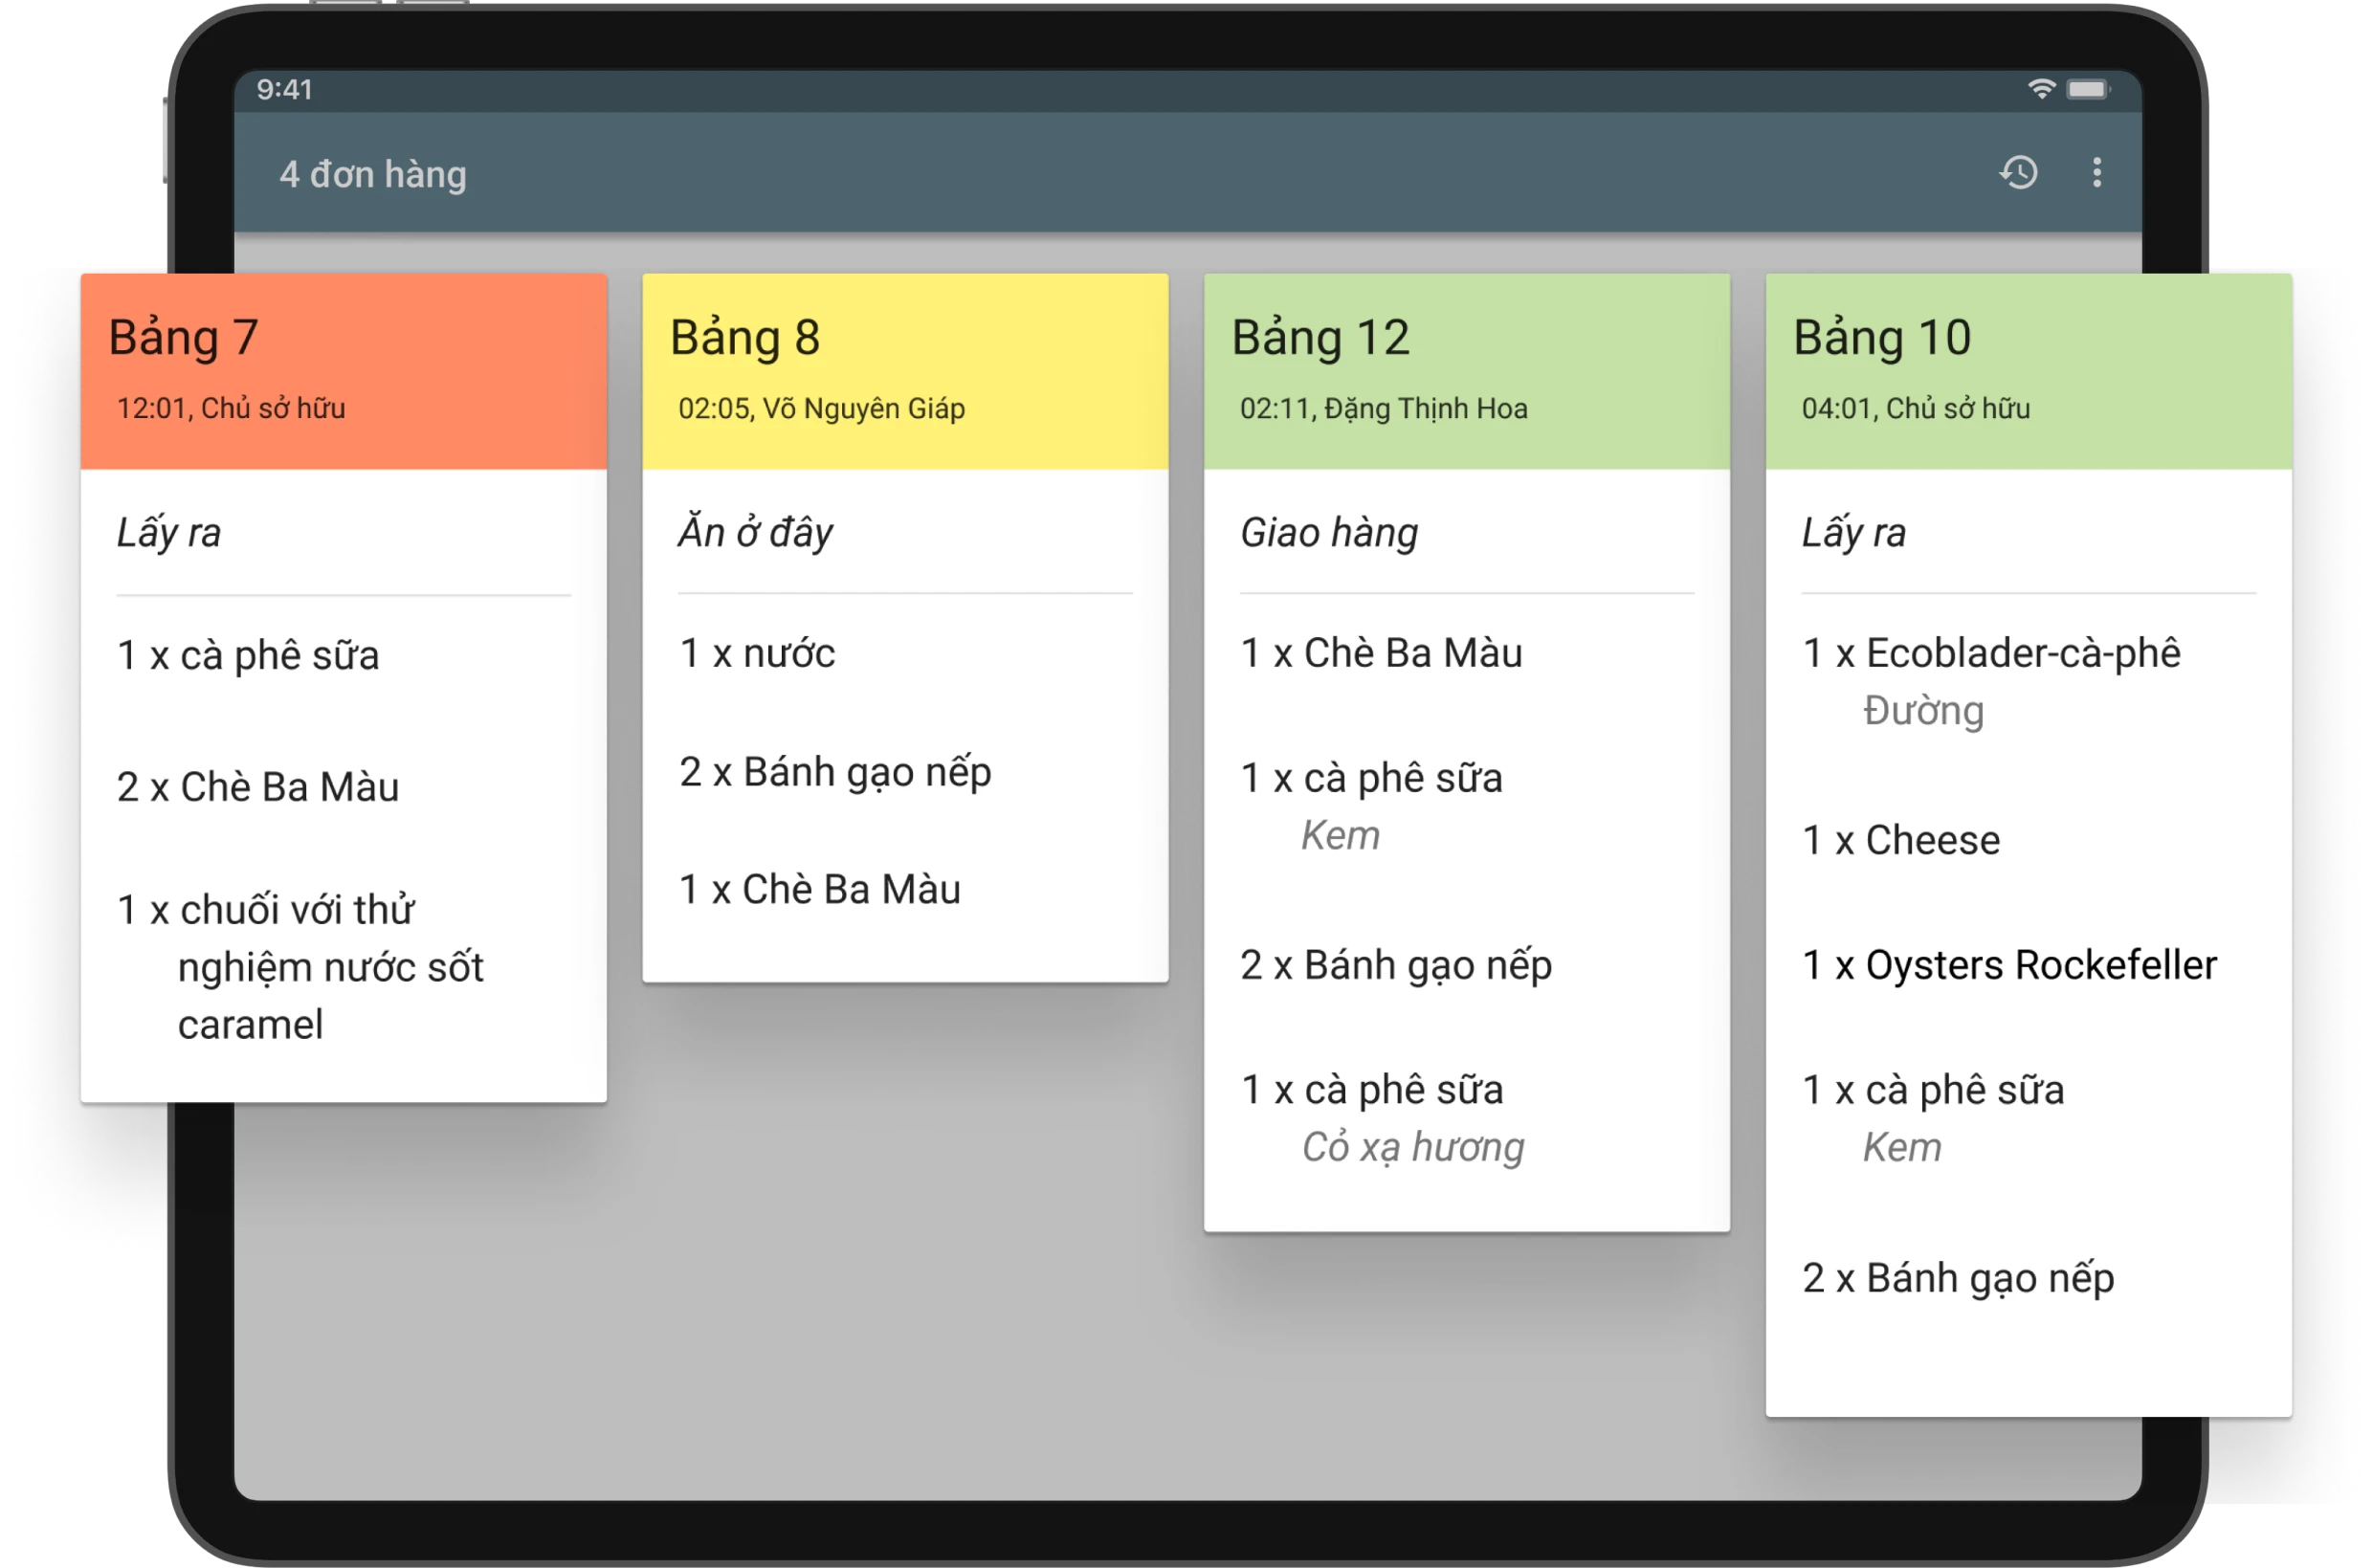Tap 'Giao hàng' label on Bảng 12
Image resolution: width=2373 pixels, height=1568 pixels.
pyautogui.click(x=1328, y=532)
